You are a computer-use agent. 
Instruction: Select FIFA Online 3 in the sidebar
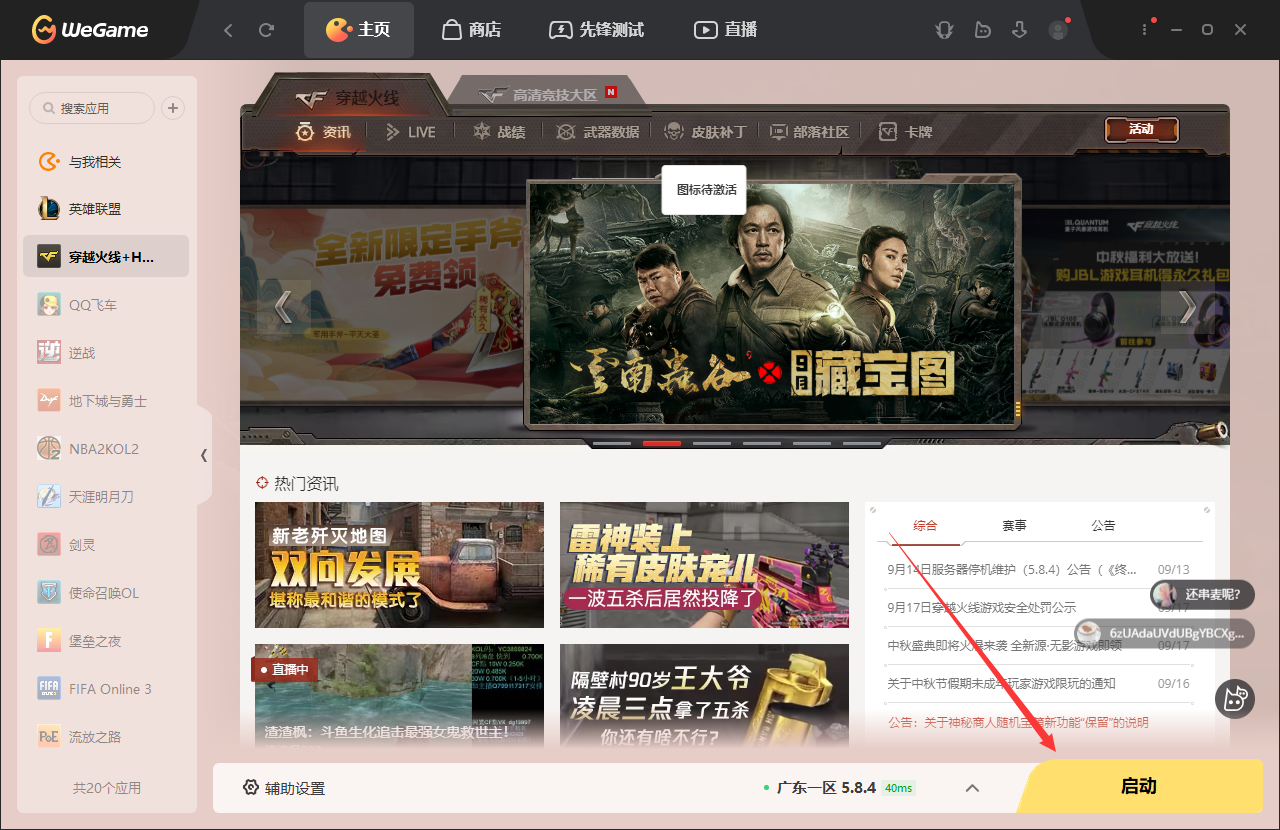click(x=106, y=689)
